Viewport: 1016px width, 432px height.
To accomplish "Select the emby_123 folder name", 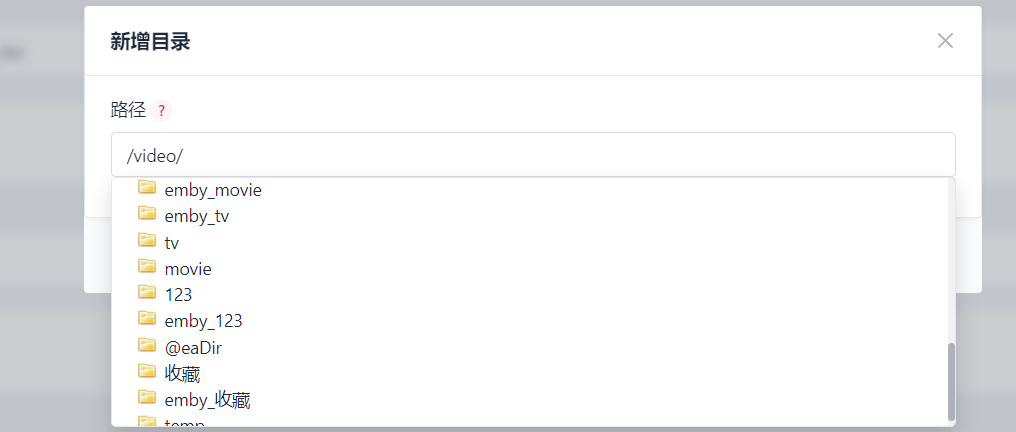I will click(203, 321).
